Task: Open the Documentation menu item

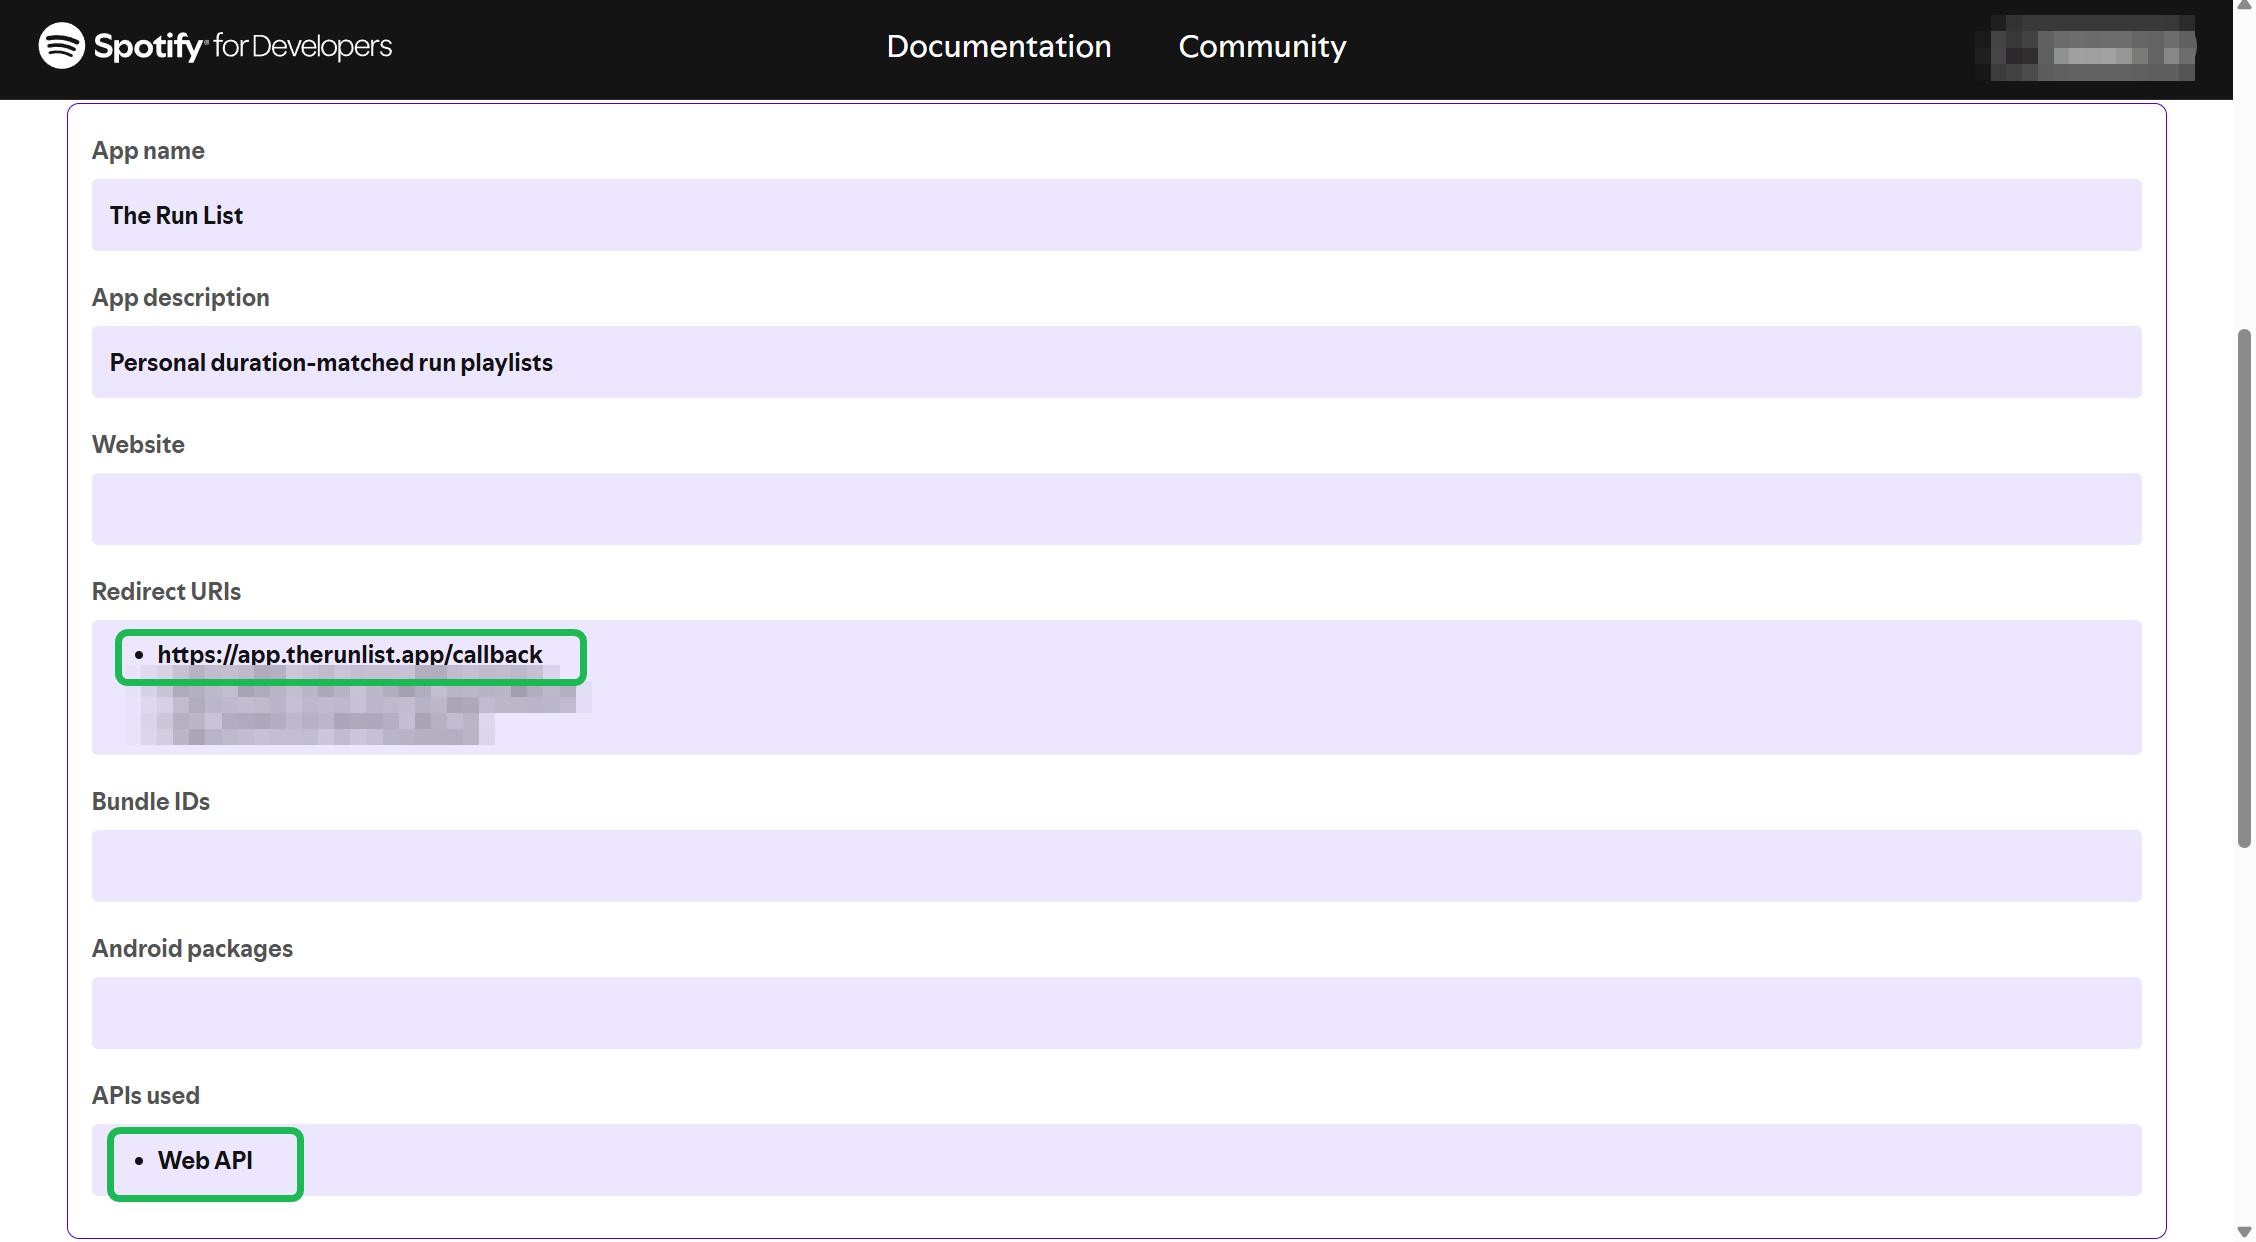Action: [998, 46]
